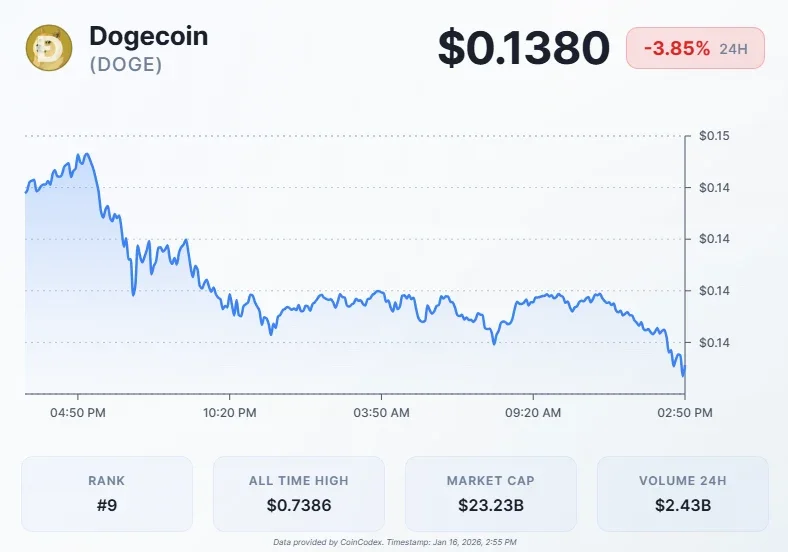Screen dimensions: 788x552
Task: Click the 10:20 PM time axis label
Action: [231, 412]
